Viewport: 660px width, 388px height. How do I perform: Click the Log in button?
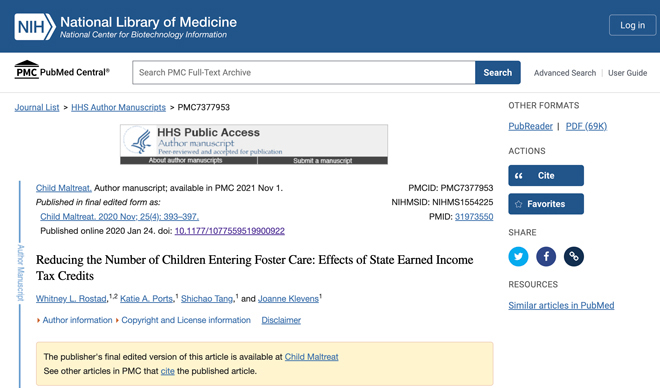pos(632,25)
